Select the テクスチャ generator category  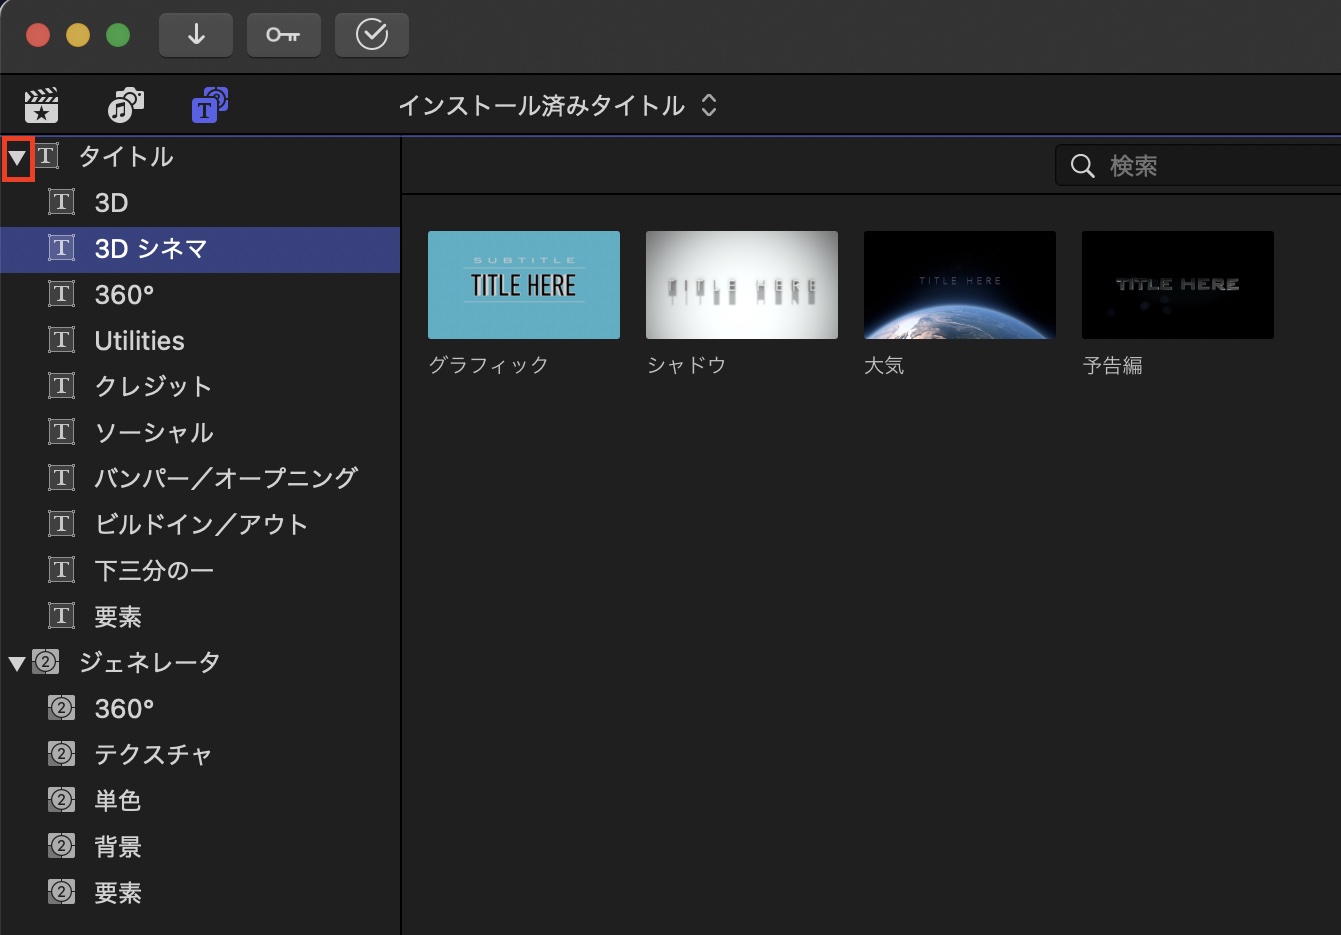tap(152, 755)
